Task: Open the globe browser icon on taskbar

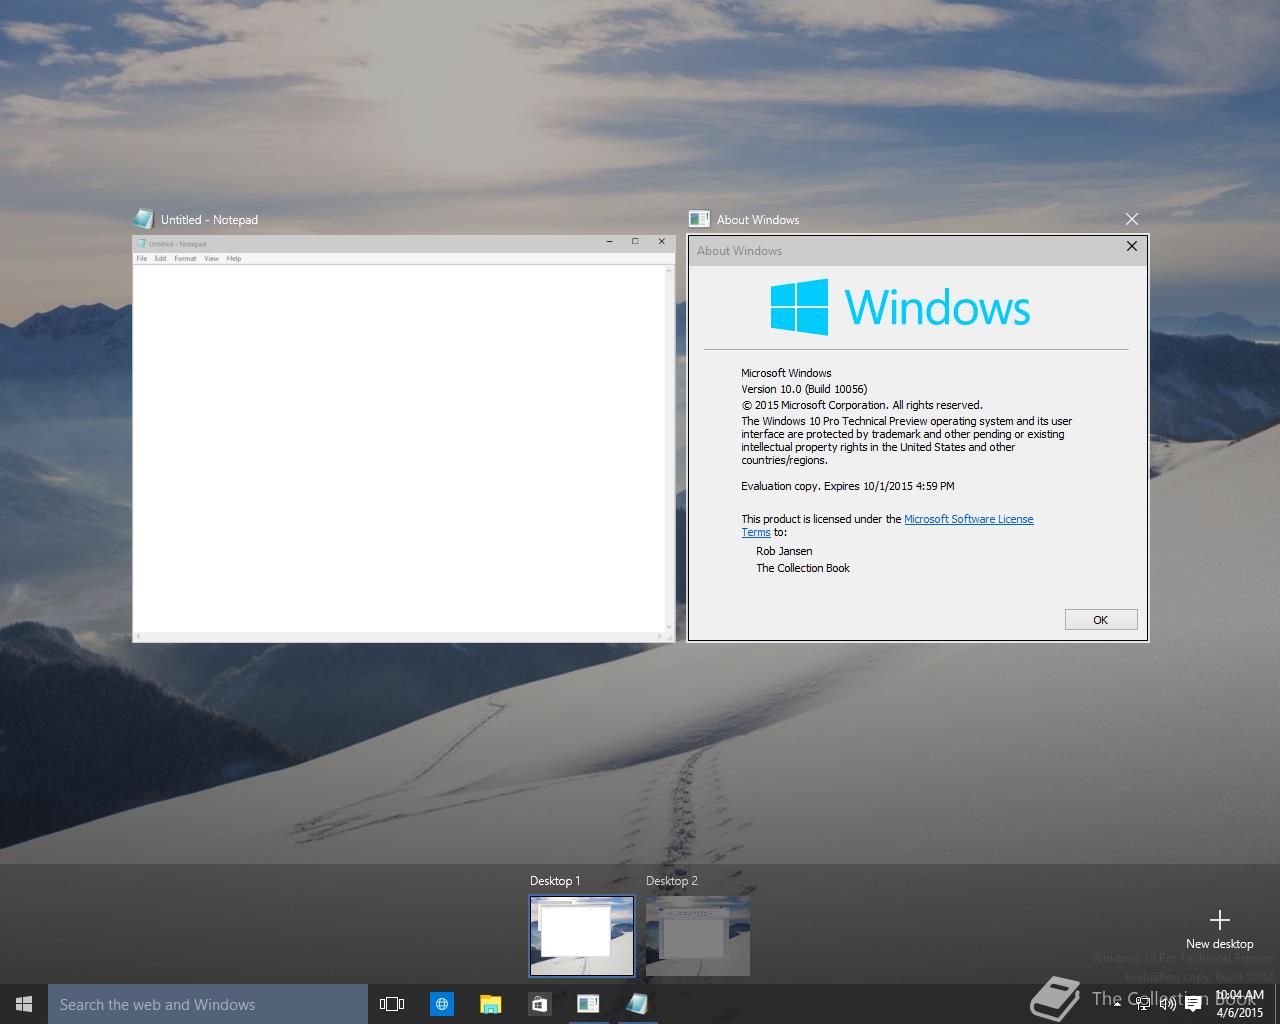Action: tap(441, 1004)
